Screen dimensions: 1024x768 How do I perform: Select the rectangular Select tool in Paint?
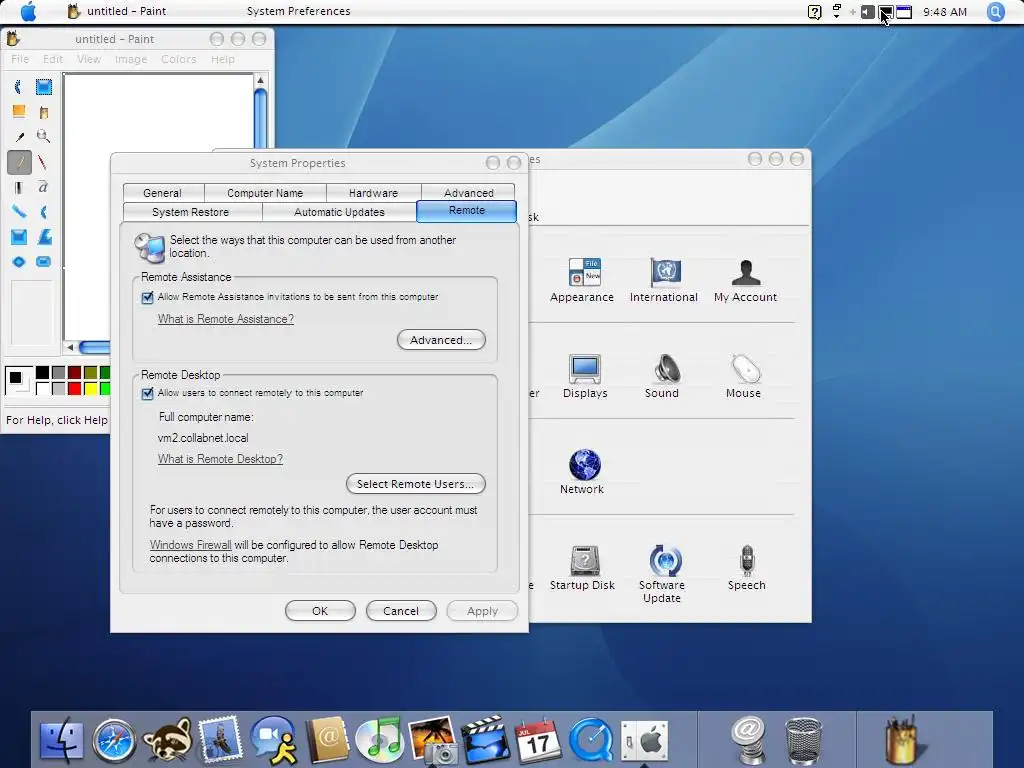pos(44,87)
